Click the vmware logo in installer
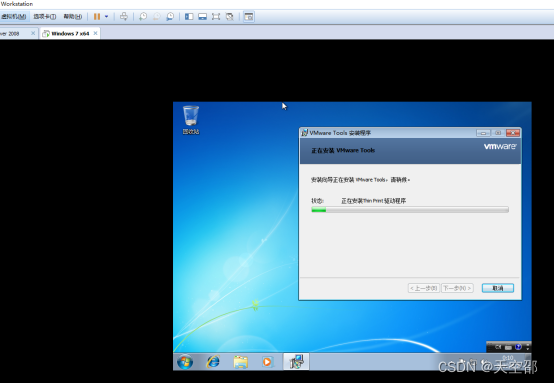The height and width of the screenshot is (384, 554). click(500, 146)
